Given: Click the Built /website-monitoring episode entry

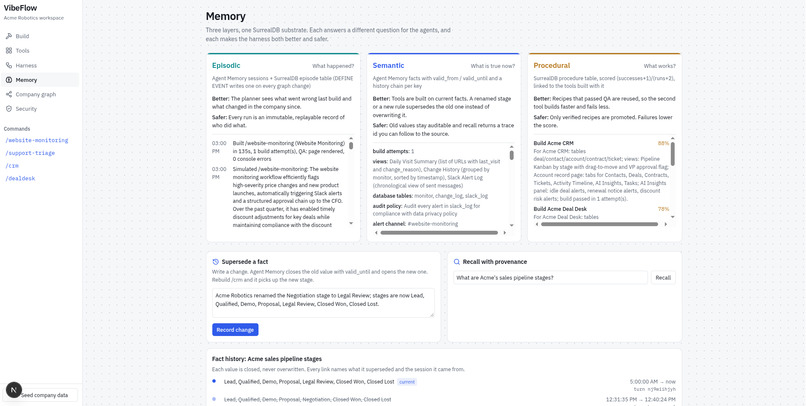Looking at the screenshot, I should click(x=281, y=152).
